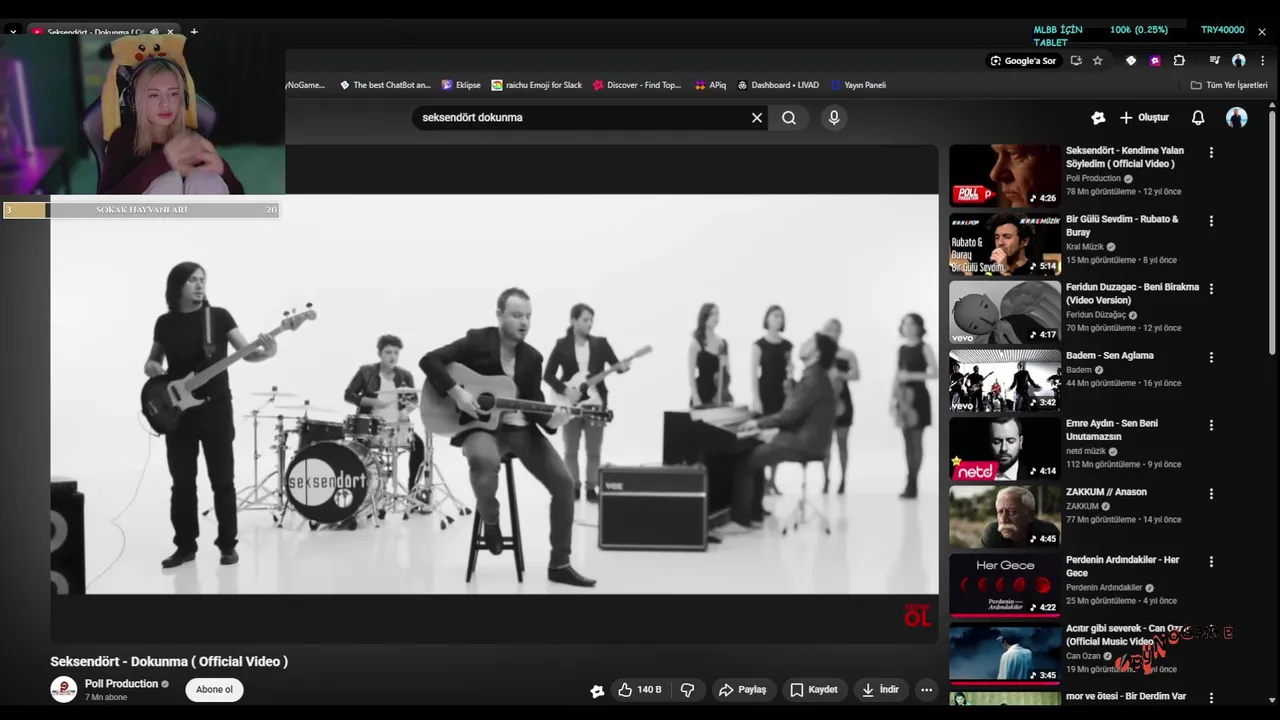Click the badge icon left of the like button

[x=597, y=691]
